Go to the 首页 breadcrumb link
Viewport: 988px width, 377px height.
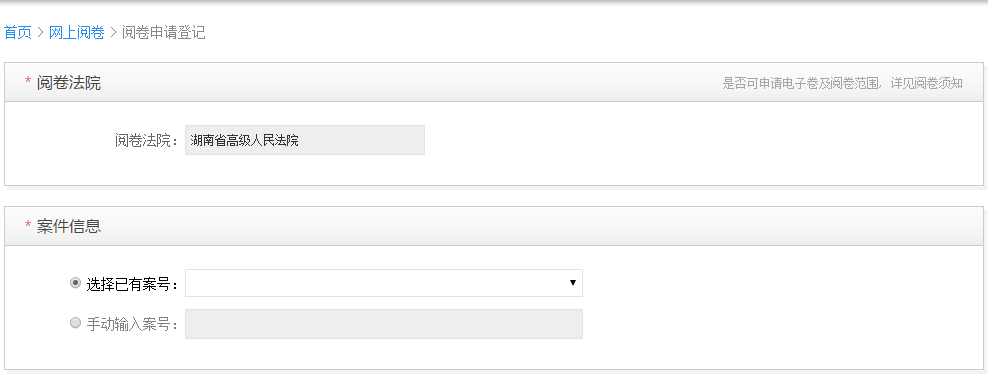(x=18, y=33)
